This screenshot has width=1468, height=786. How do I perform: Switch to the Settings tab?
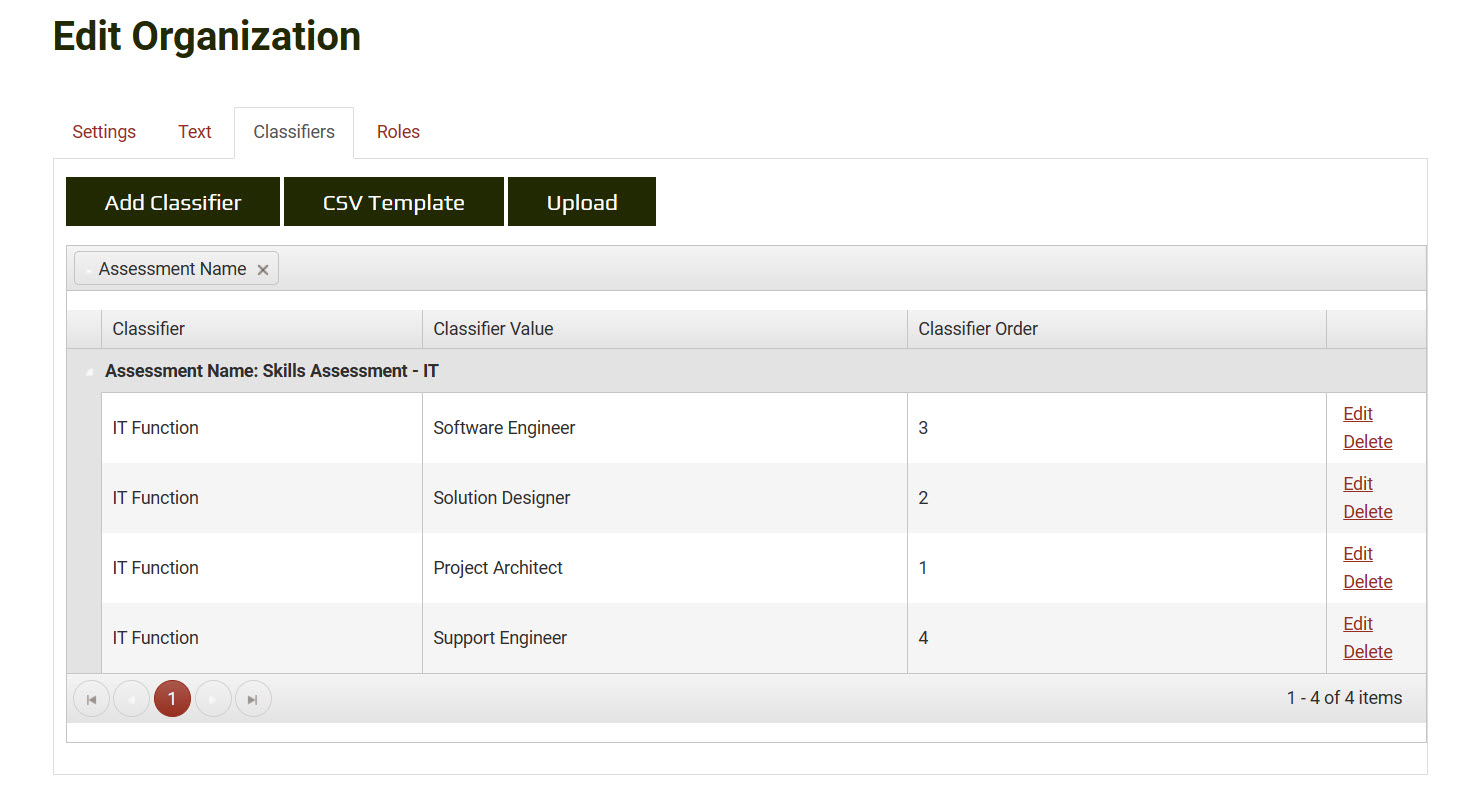(x=104, y=132)
